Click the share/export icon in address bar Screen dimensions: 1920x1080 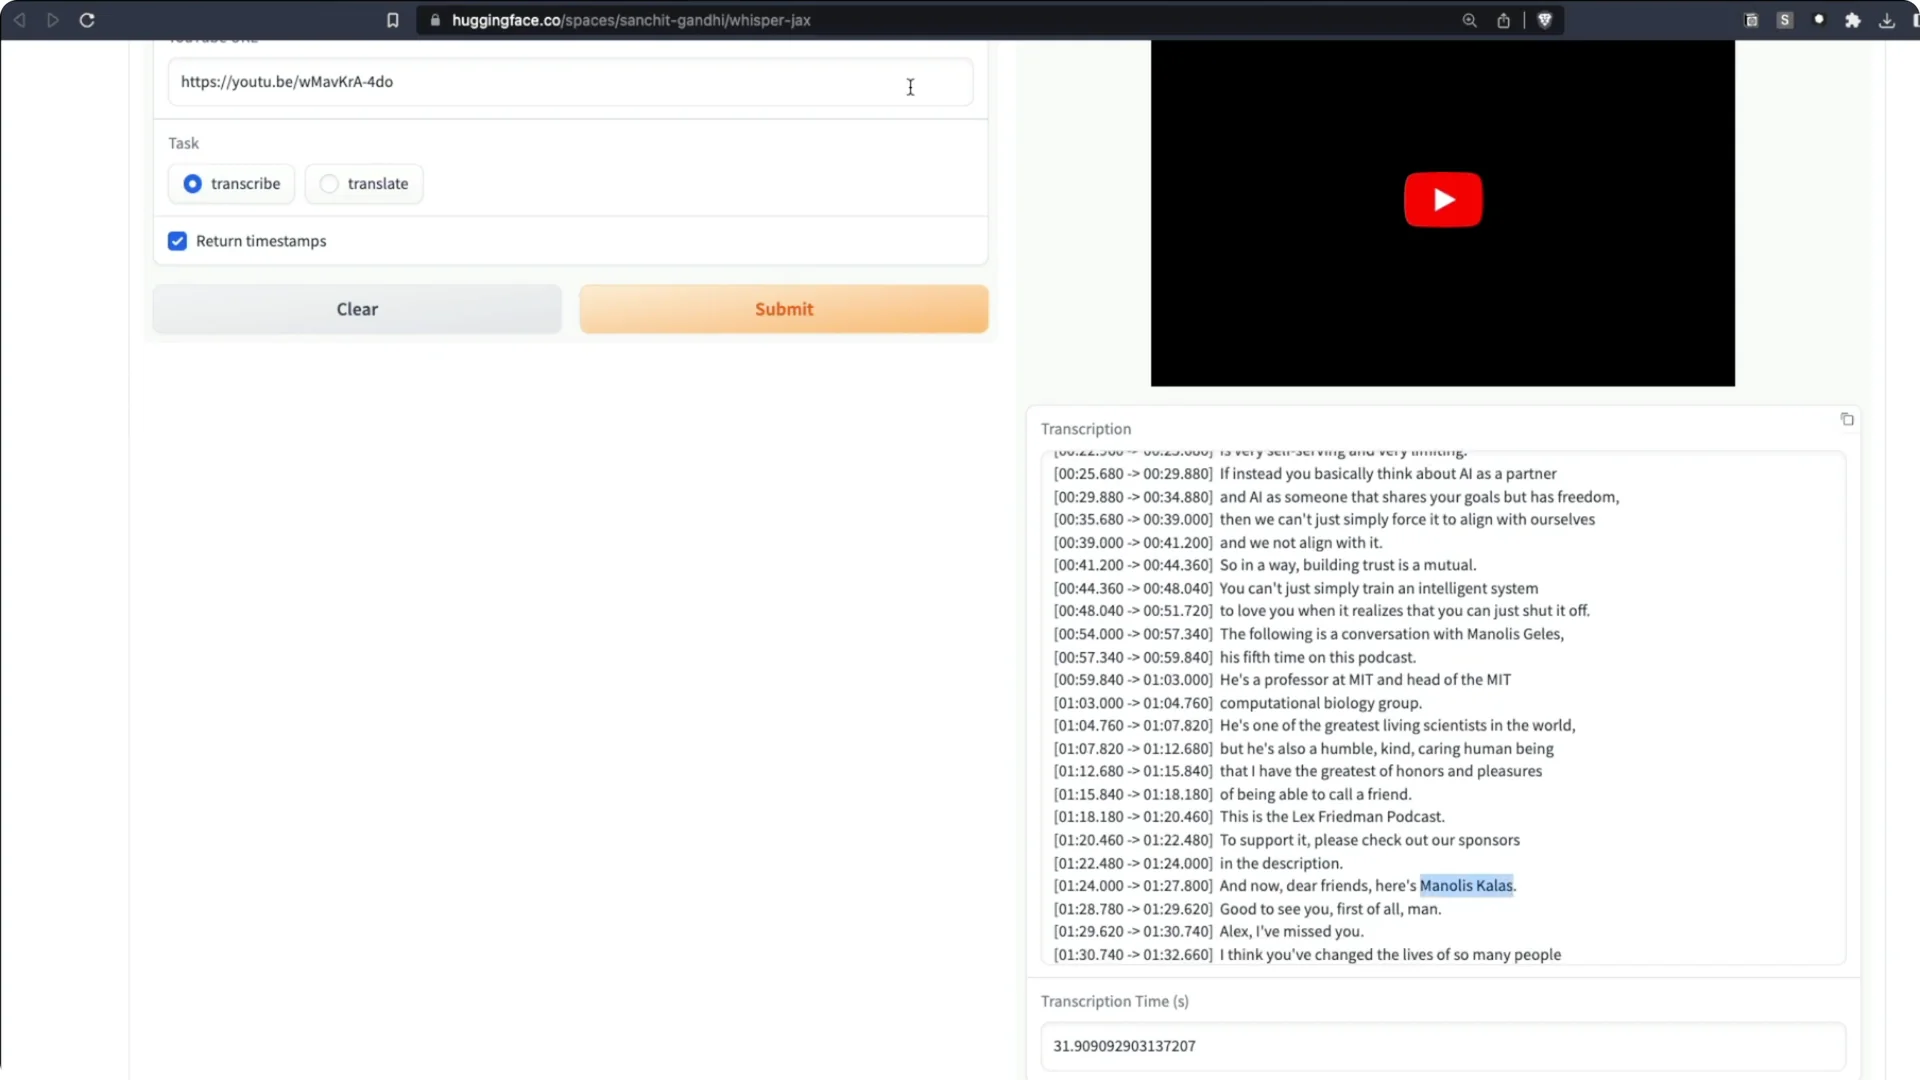click(x=1504, y=20)
